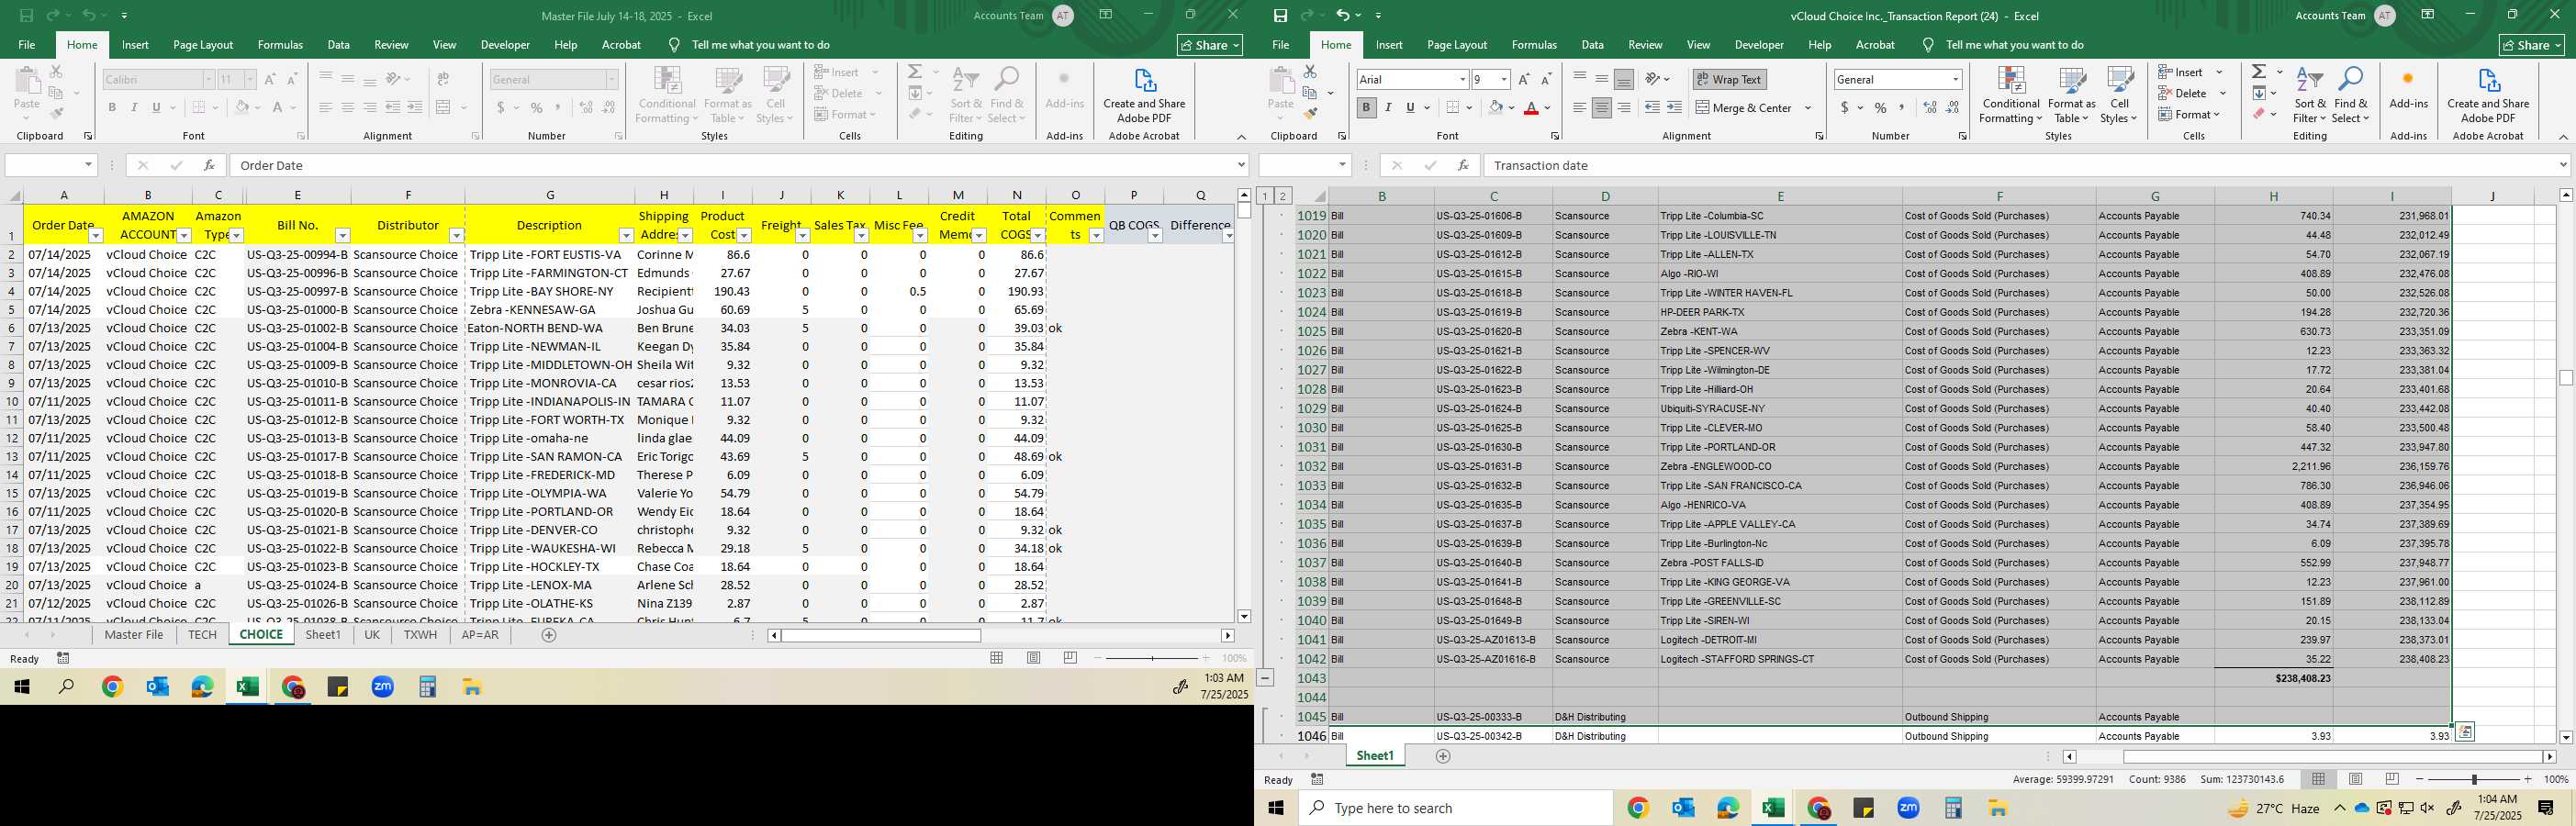Toggle Underline in Transaction Report window
The image size is (2576, 826).
1410,108
